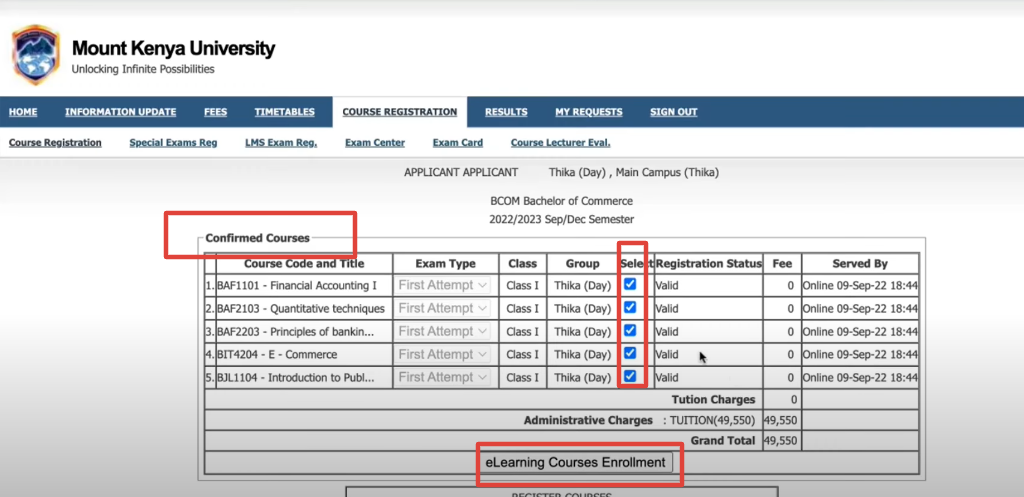Go to the Exam Center sub-tab
The height and width of the screenshot is (497, 1024).
click(x=375, y=143)
